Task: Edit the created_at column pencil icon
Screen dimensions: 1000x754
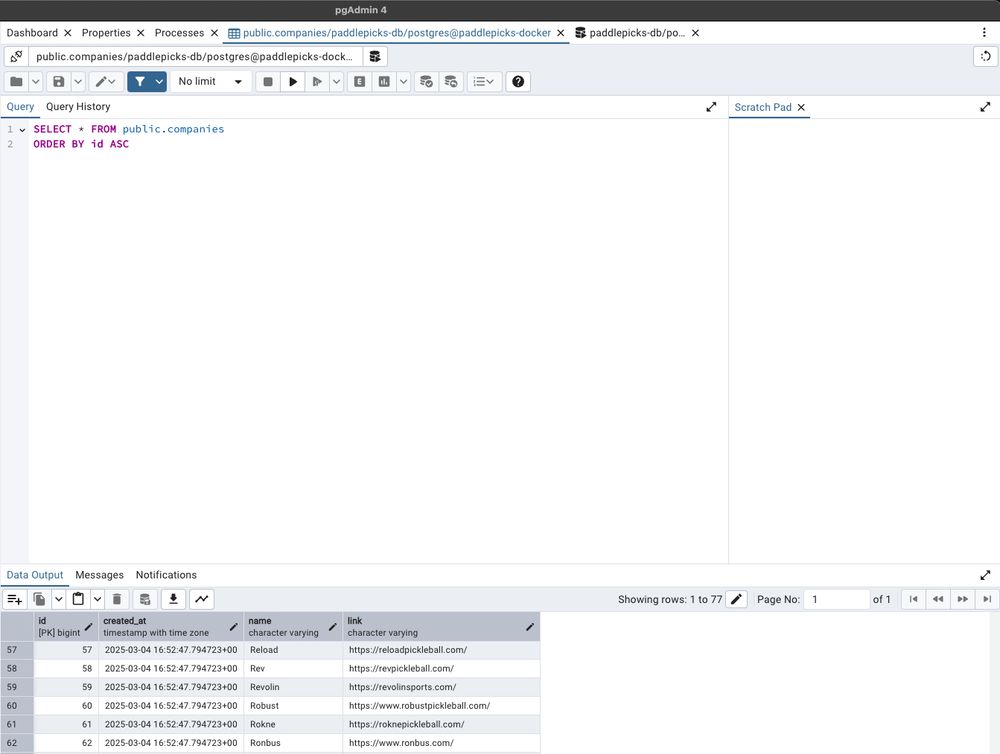Action: (x=234, y=627)
